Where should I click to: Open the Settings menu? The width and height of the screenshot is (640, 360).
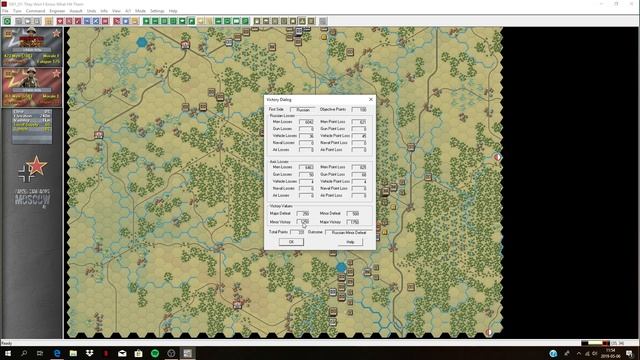pos(157,11)
